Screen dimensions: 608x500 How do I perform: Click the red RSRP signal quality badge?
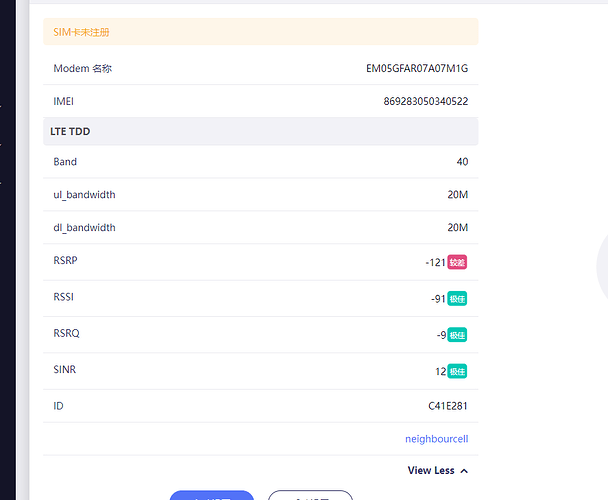[457, 262]
